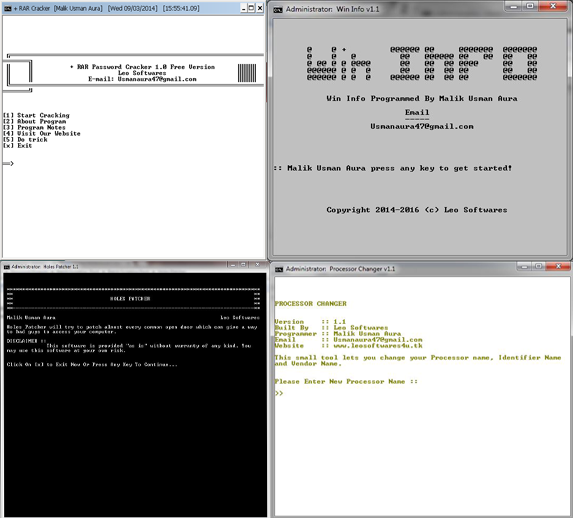
Task: Click the 'E-mail: Usmanaura47@gmail.com' line in RAR Cracker
Action: 142,79
